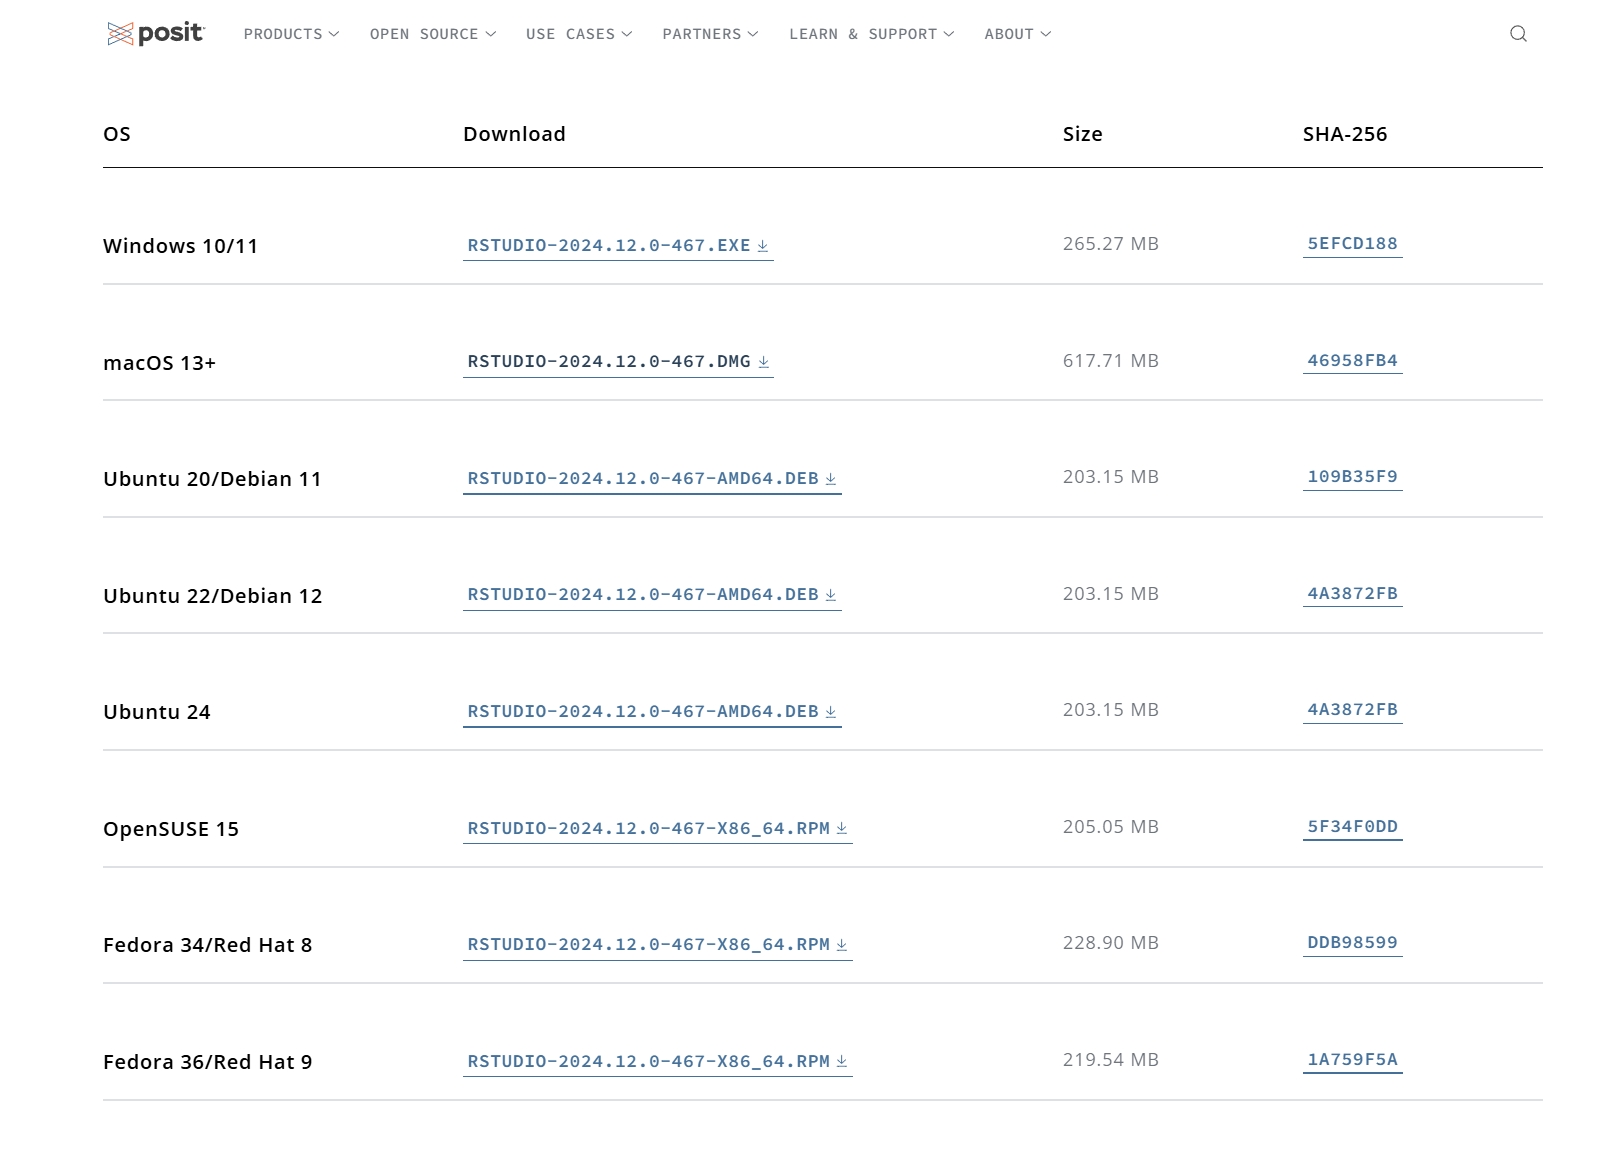Download RSTUDIO-2024.12.0-467.EXE for Windows

[618, 246]
